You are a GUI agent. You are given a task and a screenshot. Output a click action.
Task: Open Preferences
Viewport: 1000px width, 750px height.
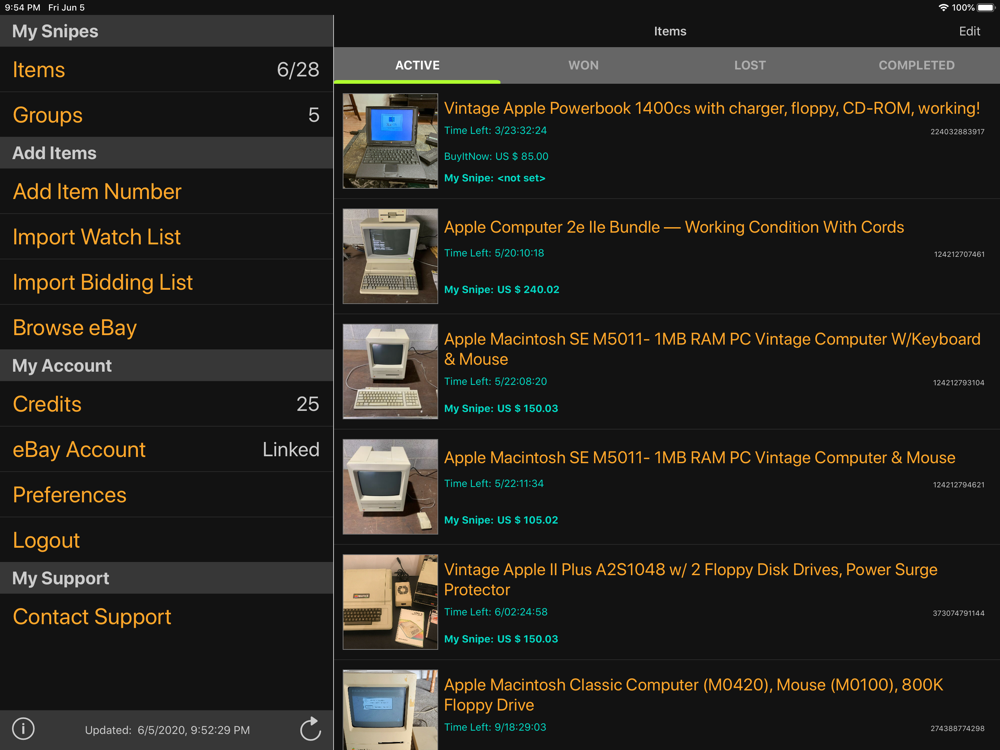[166, 494]
